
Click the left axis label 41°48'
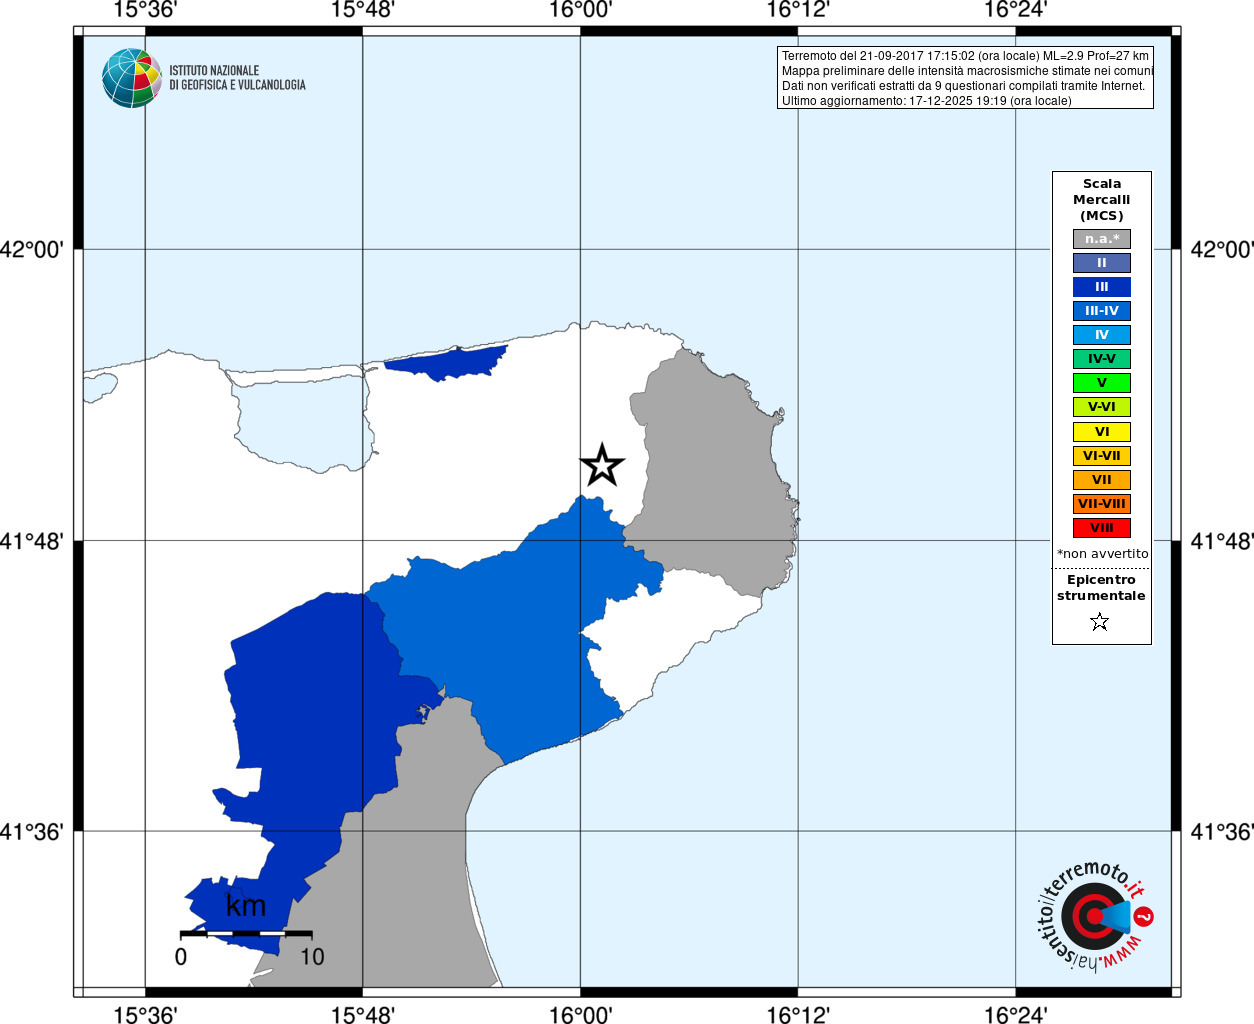(x=32, y=541)
